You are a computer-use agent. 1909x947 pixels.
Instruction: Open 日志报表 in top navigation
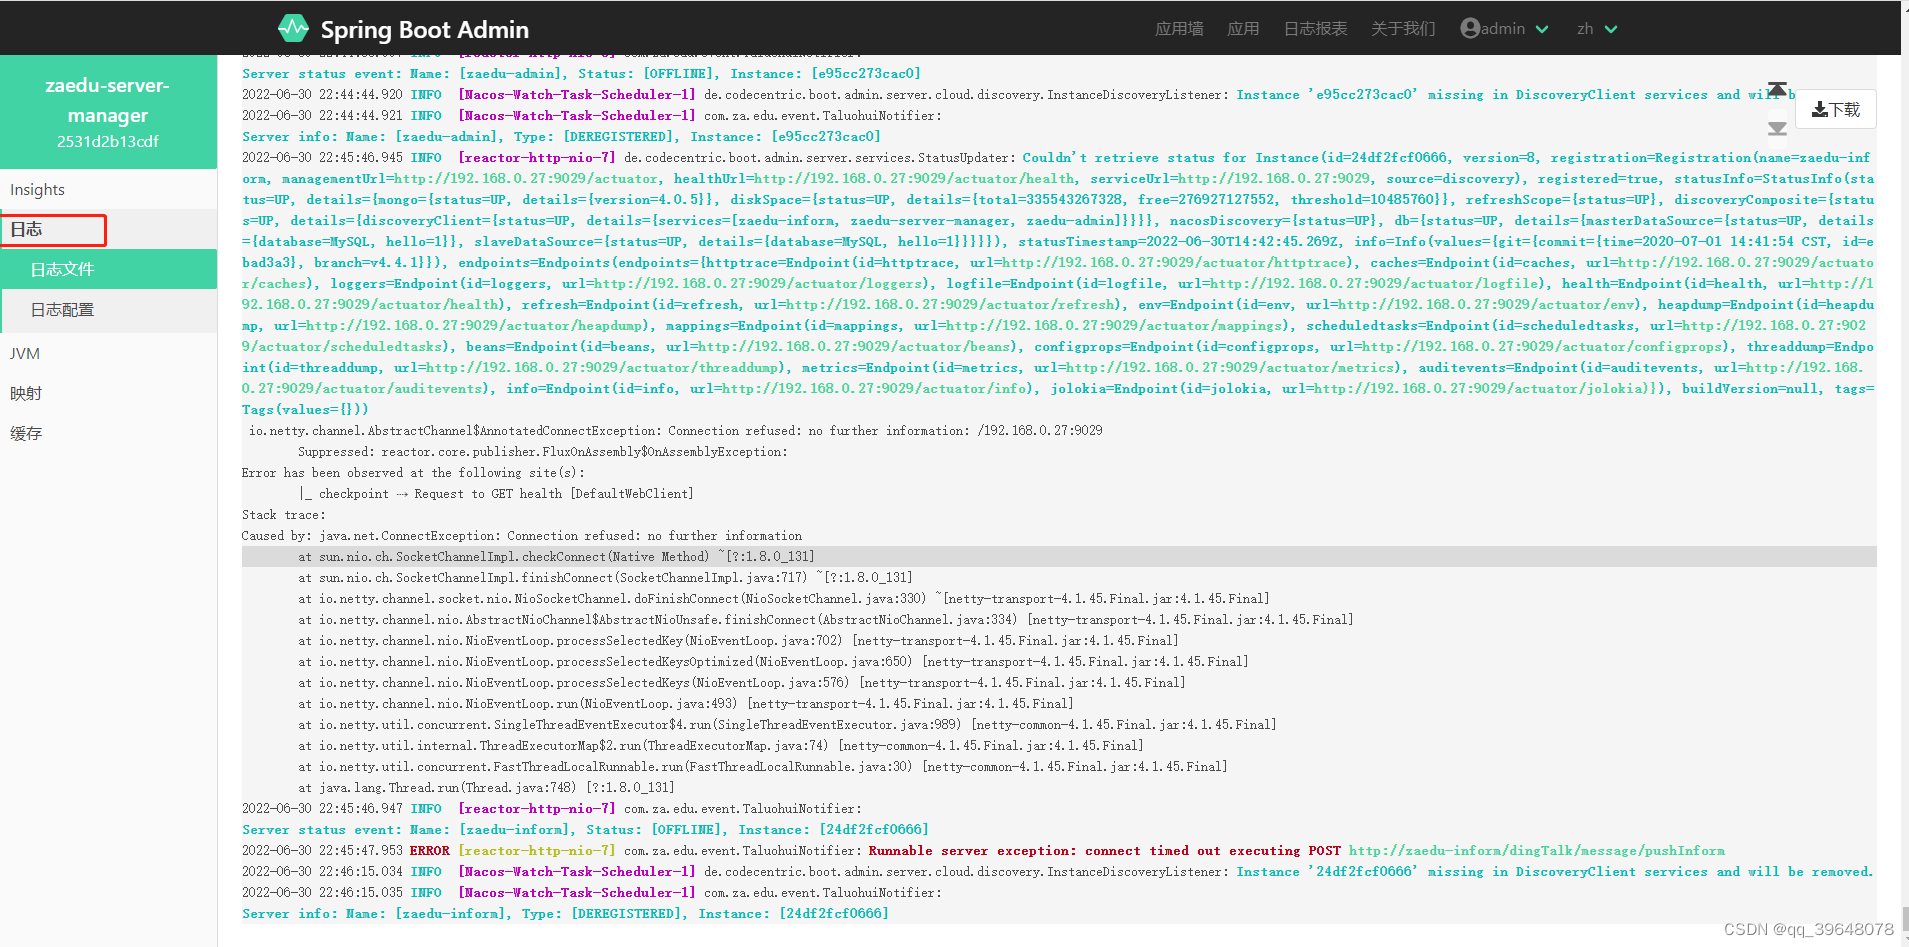1315,29
